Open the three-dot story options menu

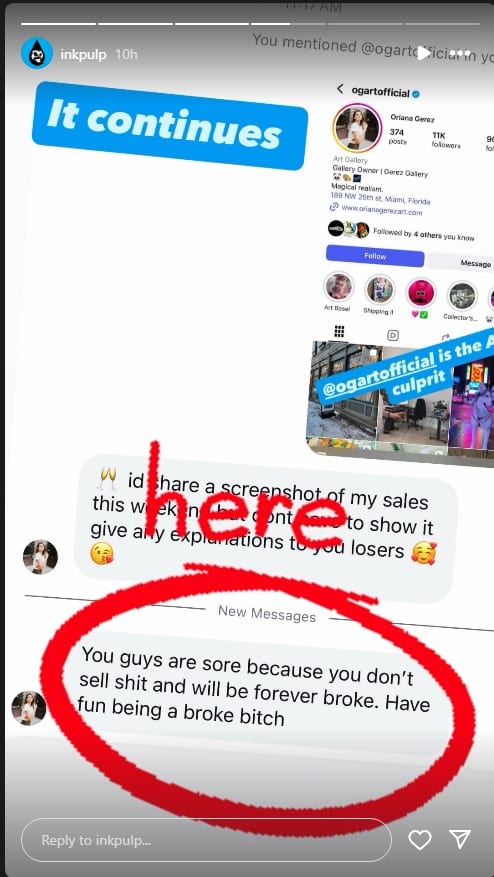pyautogui.click(x=461, y=54)
